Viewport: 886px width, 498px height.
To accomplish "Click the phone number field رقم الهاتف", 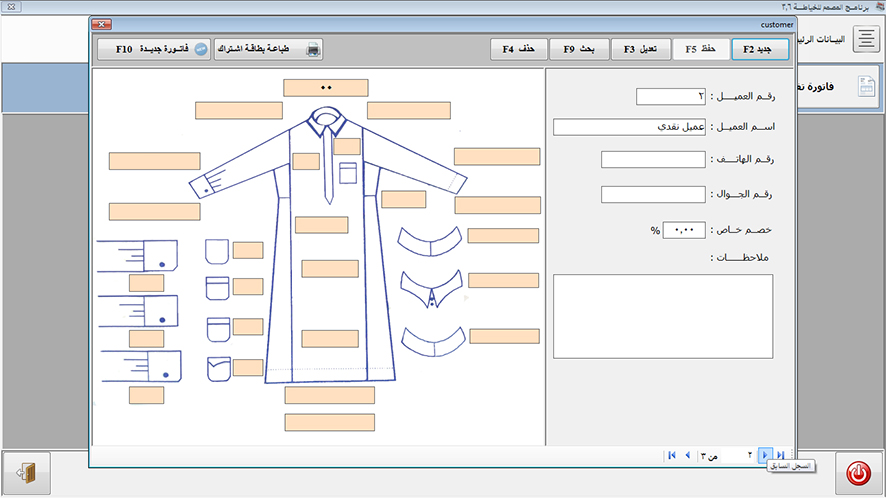I will pyautogui.click(x=653, y=160).
